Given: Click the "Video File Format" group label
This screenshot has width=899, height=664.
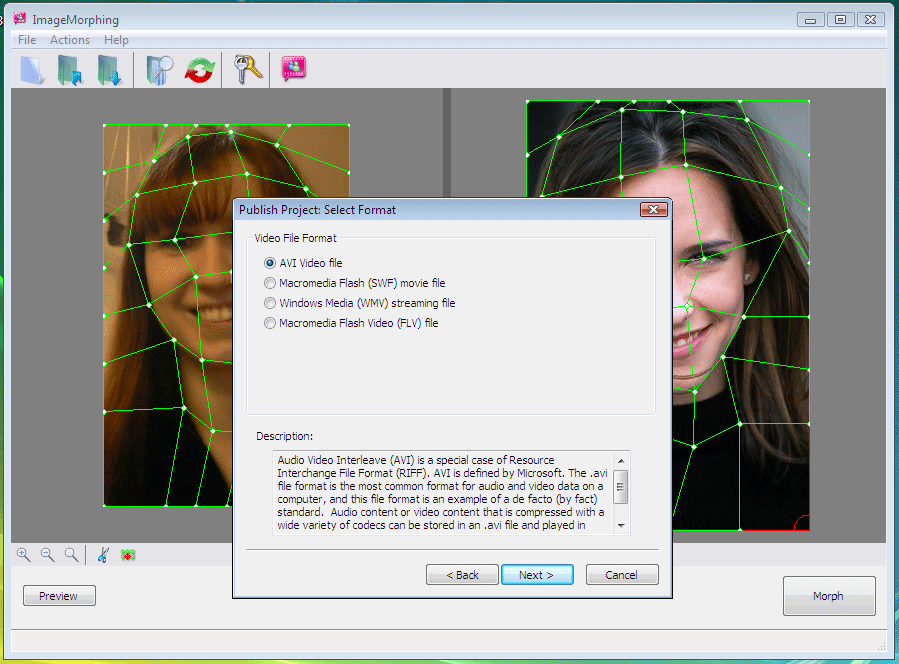Looking at the screenshot, I should (295, 238).
